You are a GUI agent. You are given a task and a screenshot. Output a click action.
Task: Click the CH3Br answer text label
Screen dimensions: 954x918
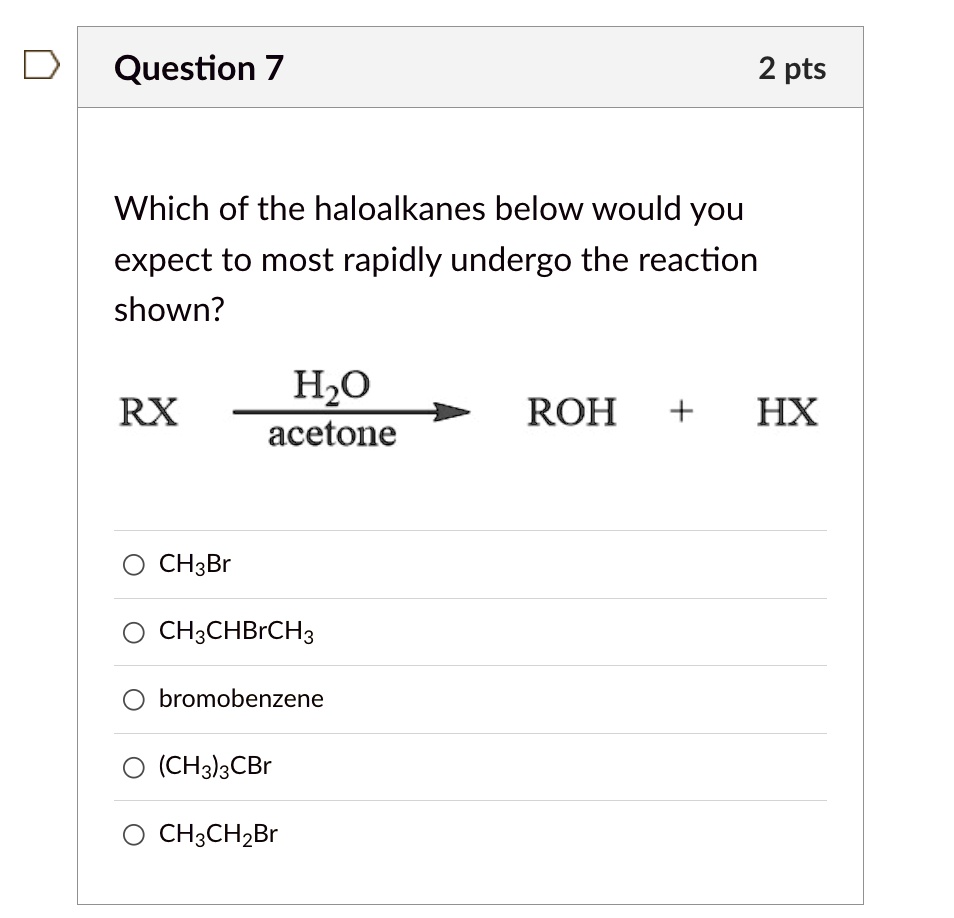click(x=194, y=563)
